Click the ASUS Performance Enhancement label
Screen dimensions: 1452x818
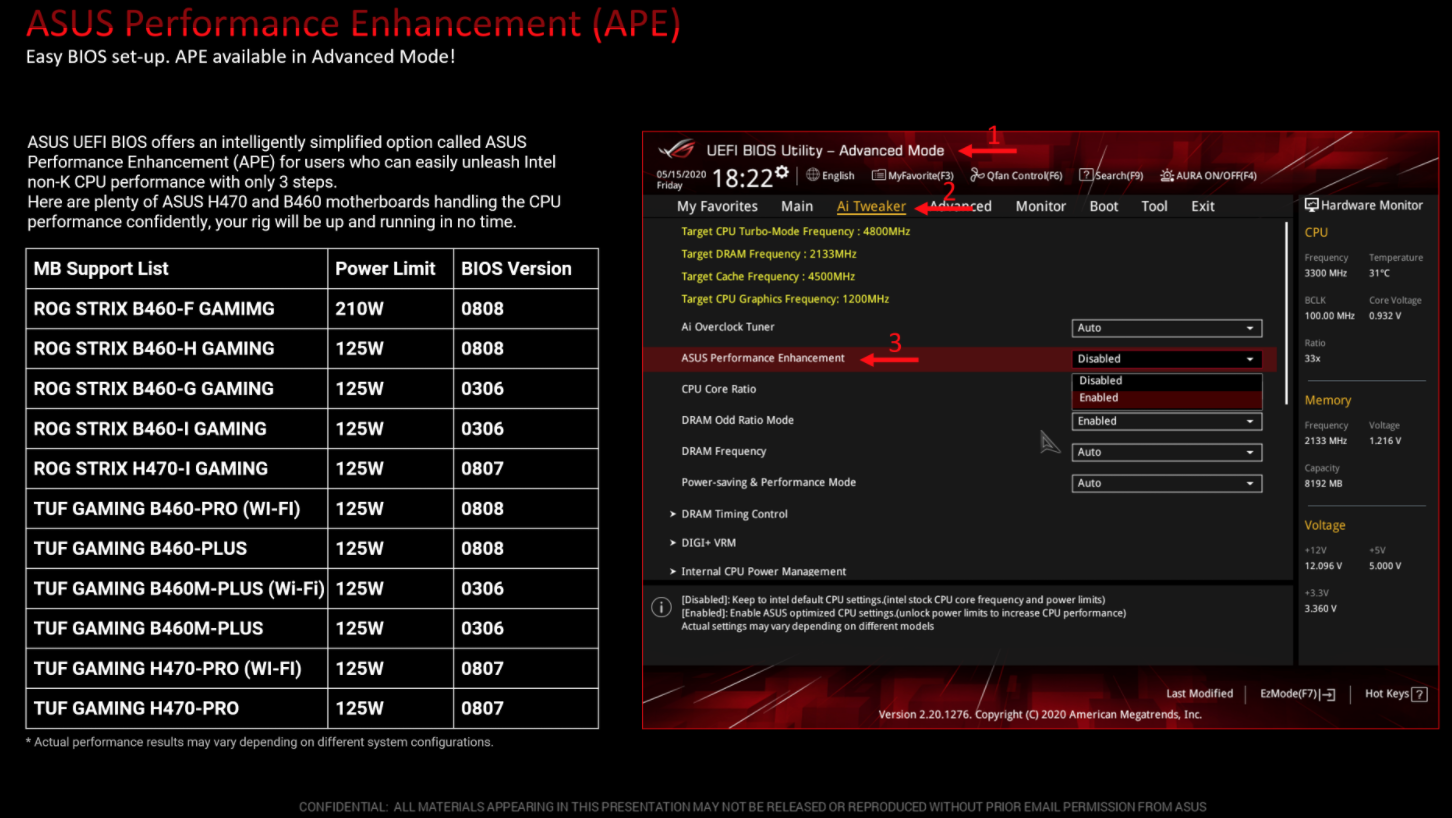763,358
